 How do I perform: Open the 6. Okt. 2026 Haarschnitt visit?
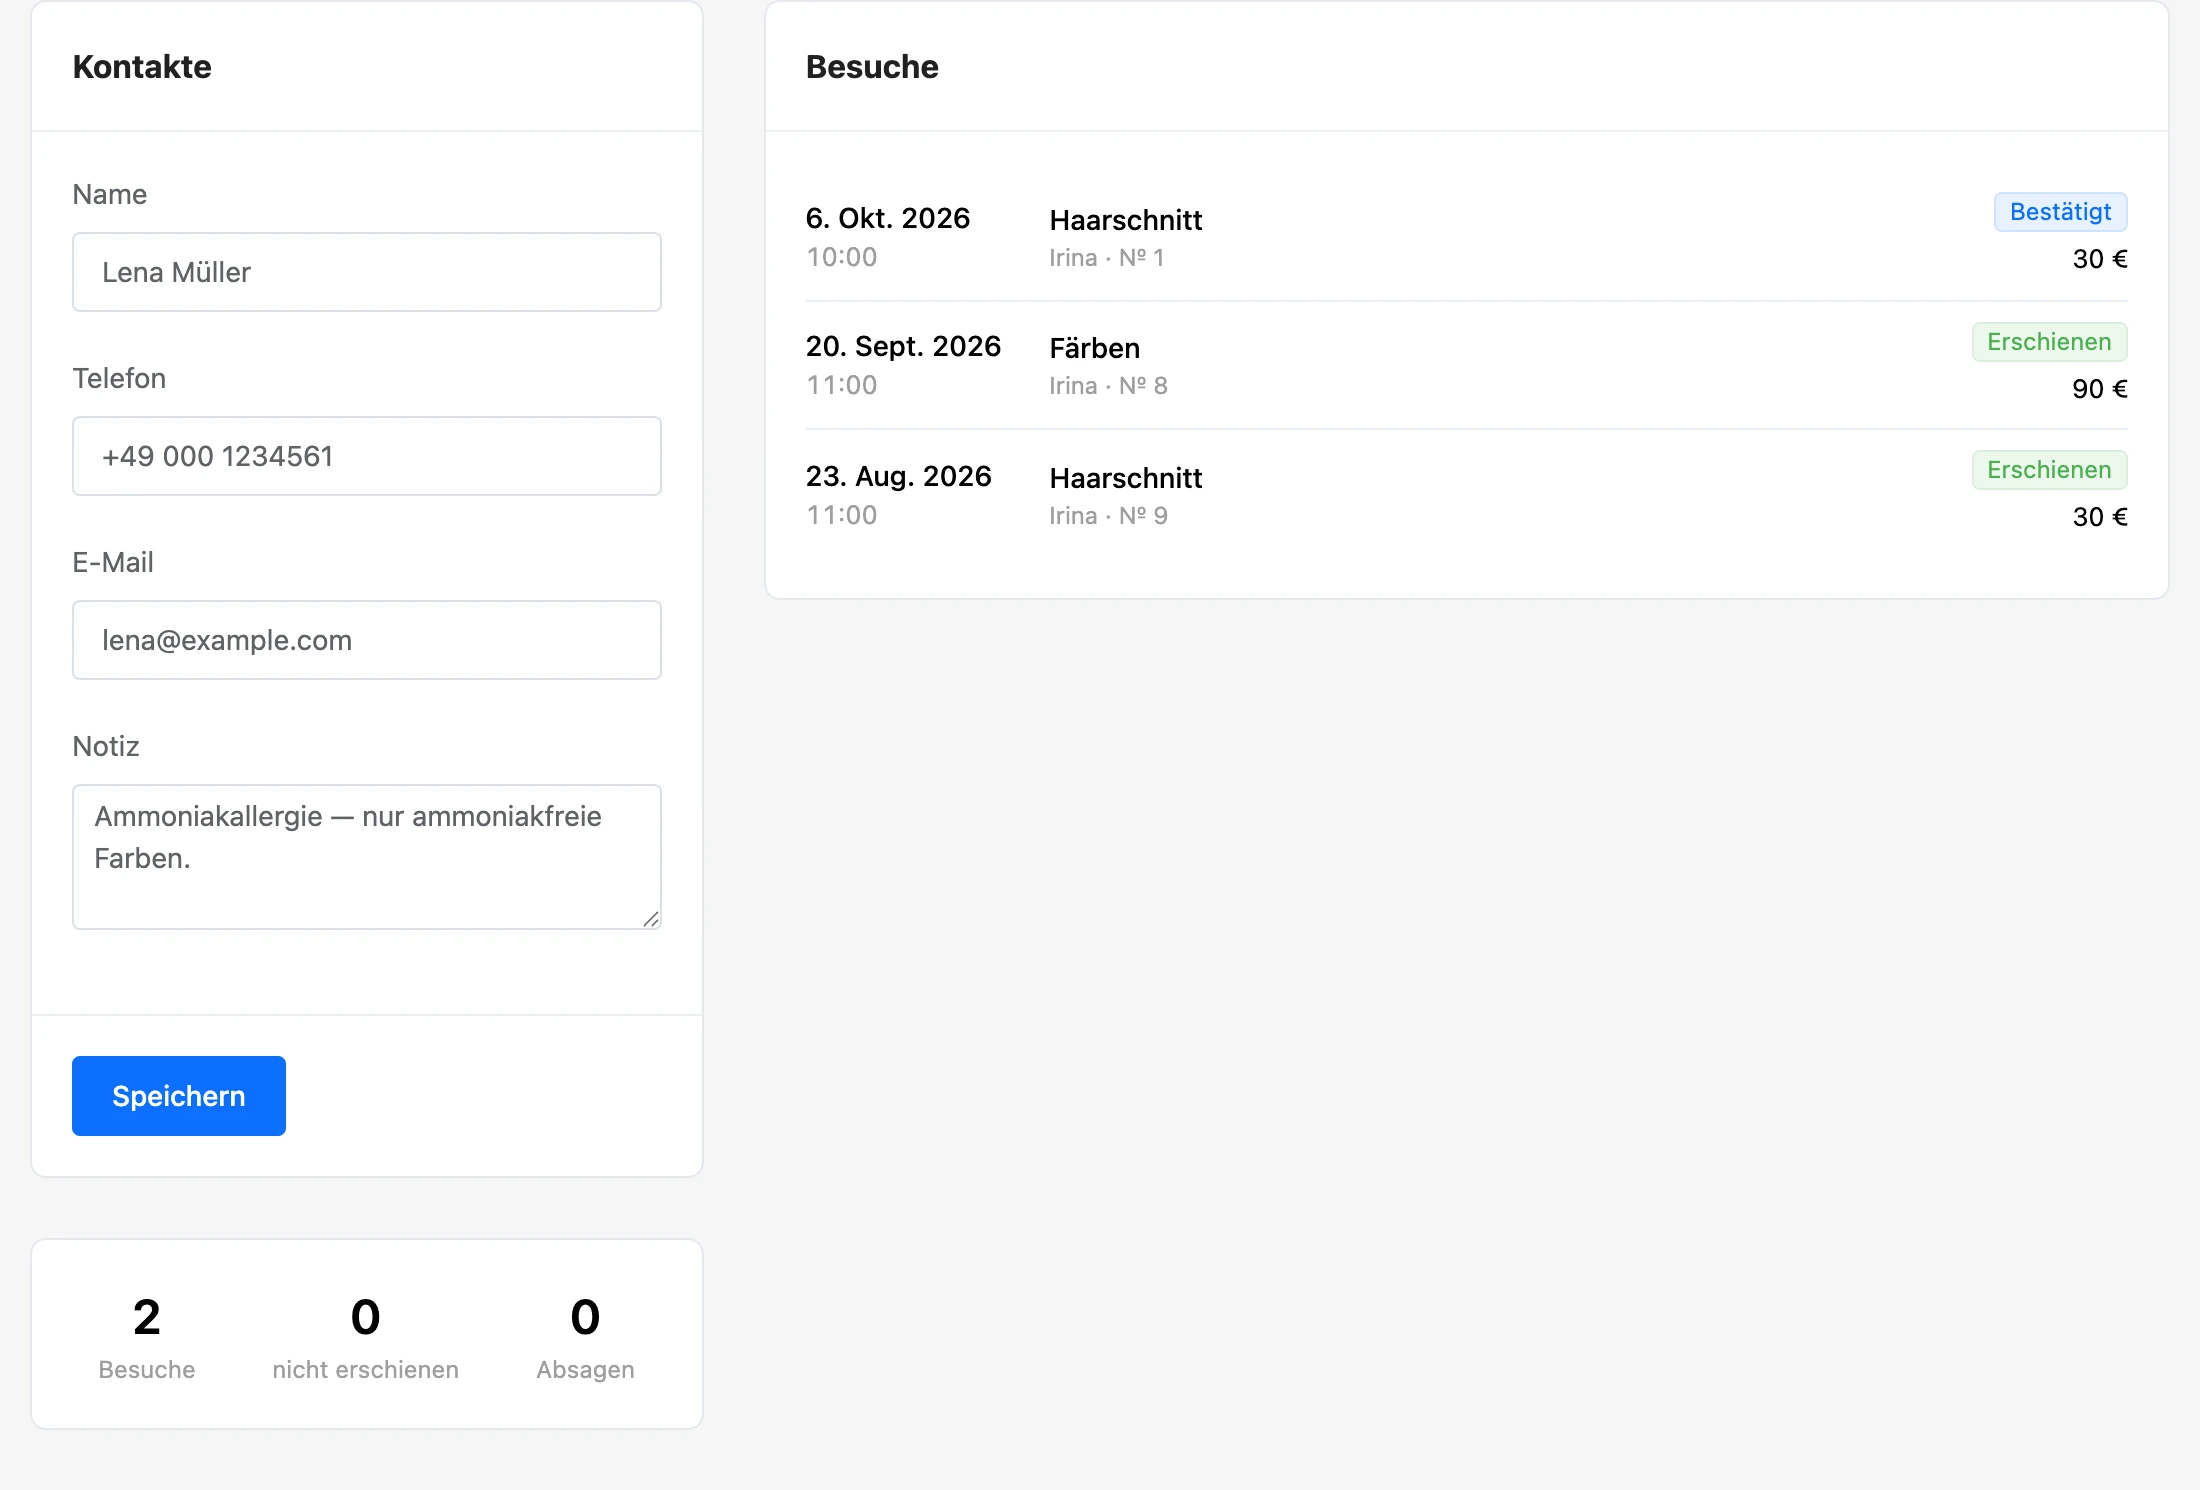point(1466,237)
